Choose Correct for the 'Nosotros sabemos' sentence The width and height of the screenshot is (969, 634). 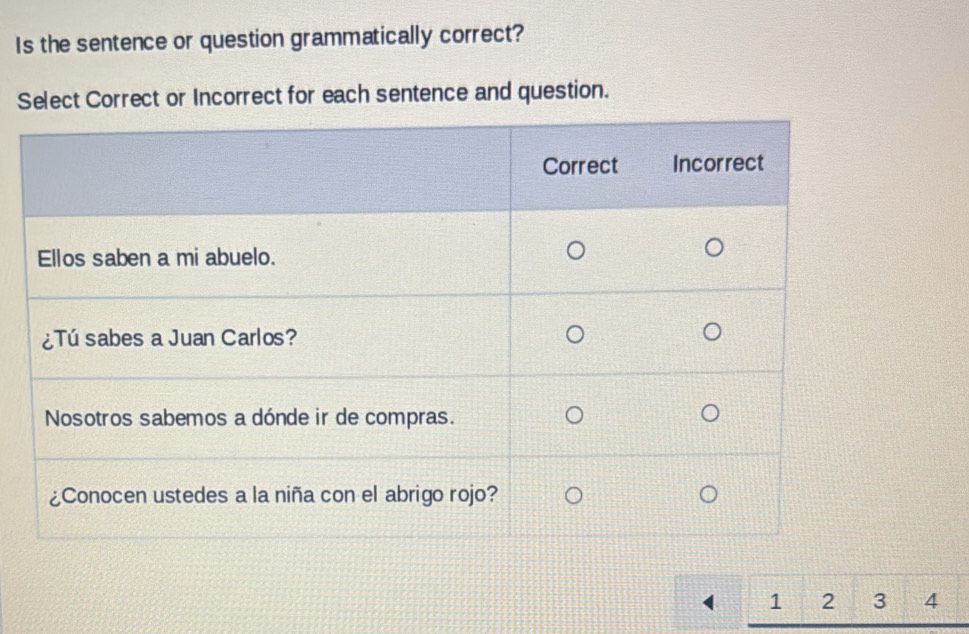[x=574, y=414]
